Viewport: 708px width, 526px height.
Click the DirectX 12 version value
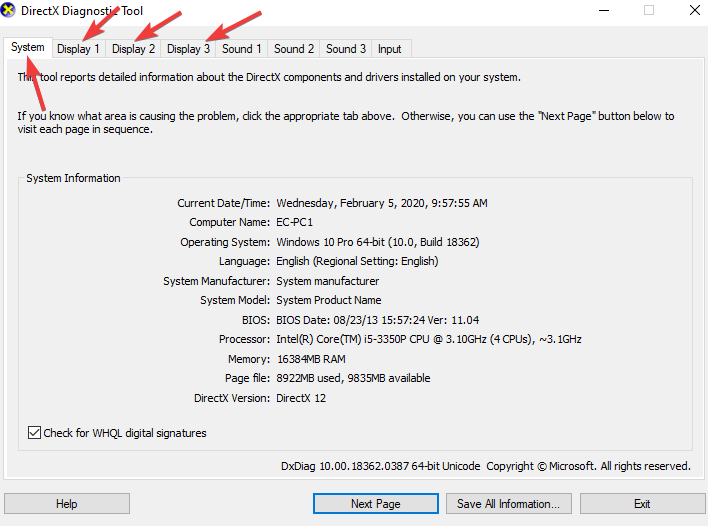click(x=301, y=398)
